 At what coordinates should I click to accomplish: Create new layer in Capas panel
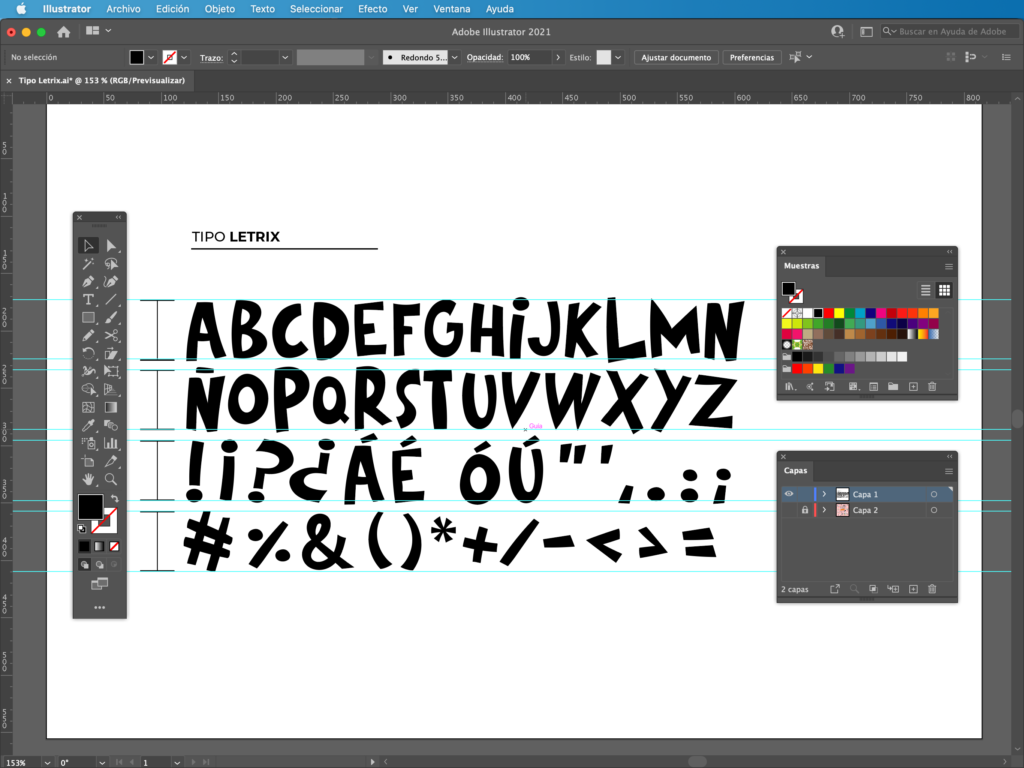tap(912, 589)
